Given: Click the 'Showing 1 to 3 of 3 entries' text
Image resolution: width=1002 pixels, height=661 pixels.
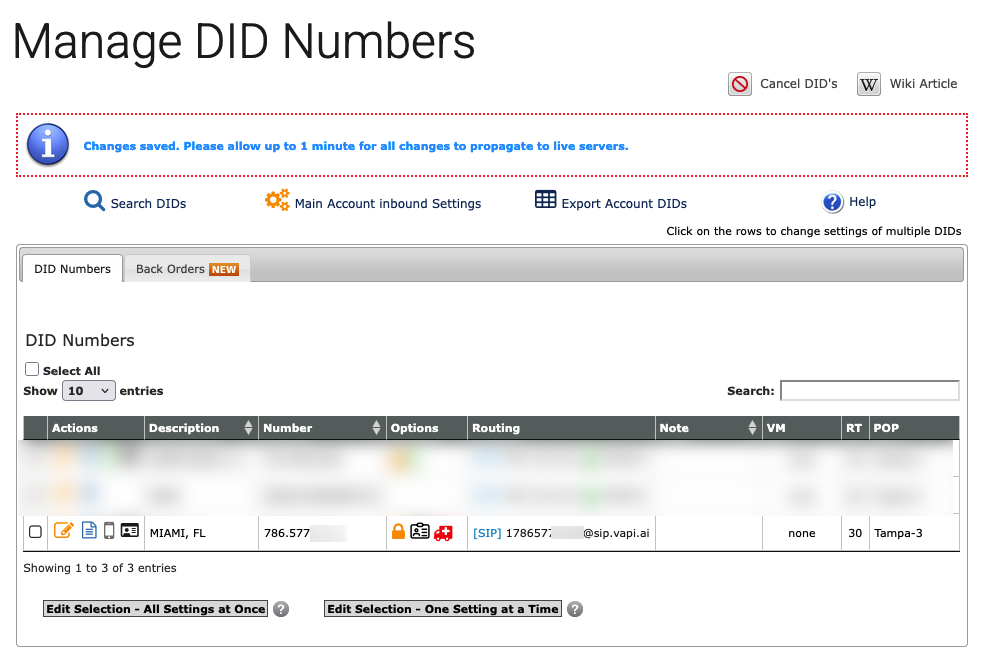Looking at the screenshot, I should [x=100, y=568].
